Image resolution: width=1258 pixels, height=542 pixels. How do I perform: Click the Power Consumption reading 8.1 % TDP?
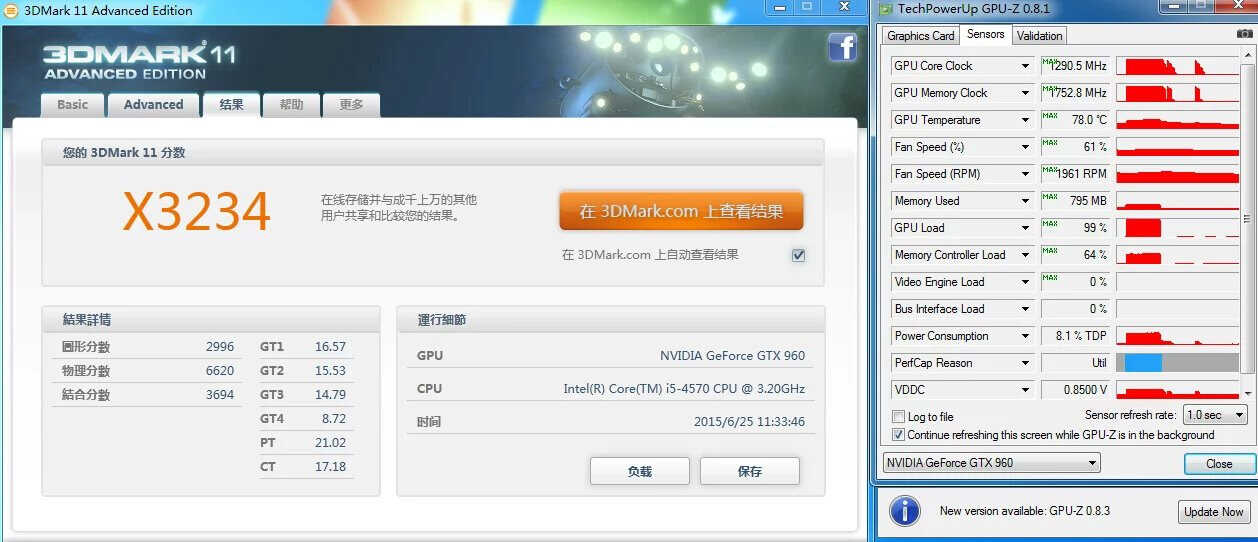1081,336
